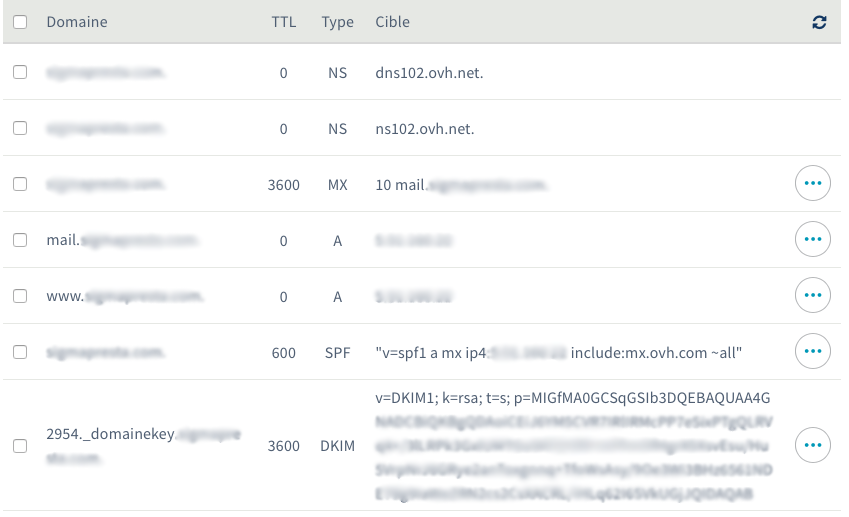The height and width of the screenshot is (517, 849).
Task: Check the dns102.ovh.net NS record row
Action: (x=20, y=72)
